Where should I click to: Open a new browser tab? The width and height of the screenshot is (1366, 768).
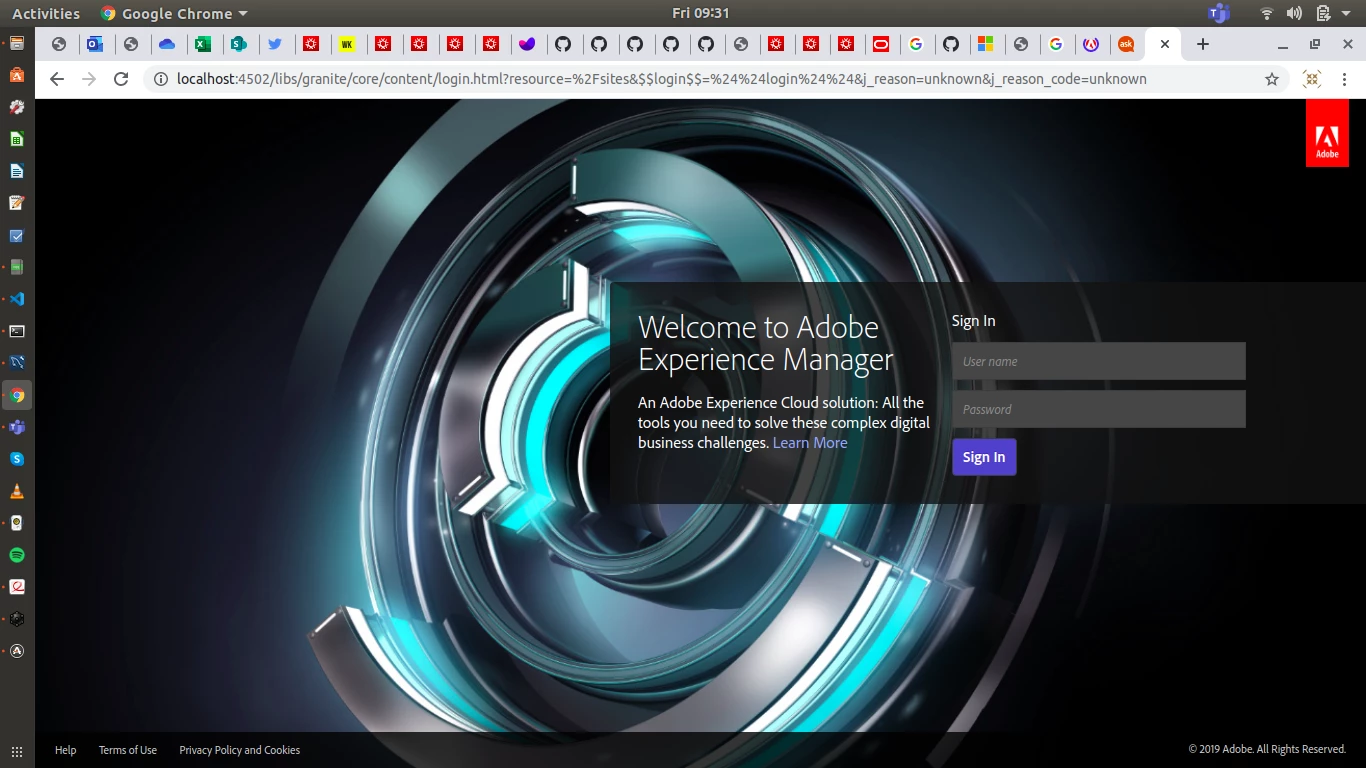coord(1203,44)
